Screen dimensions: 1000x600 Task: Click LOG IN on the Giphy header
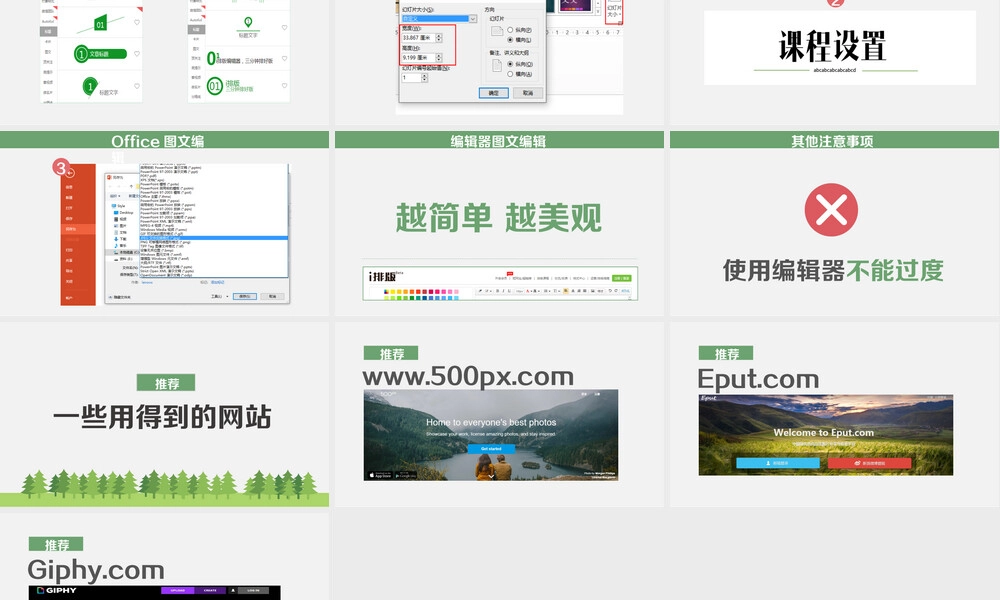tap(253, 590)
